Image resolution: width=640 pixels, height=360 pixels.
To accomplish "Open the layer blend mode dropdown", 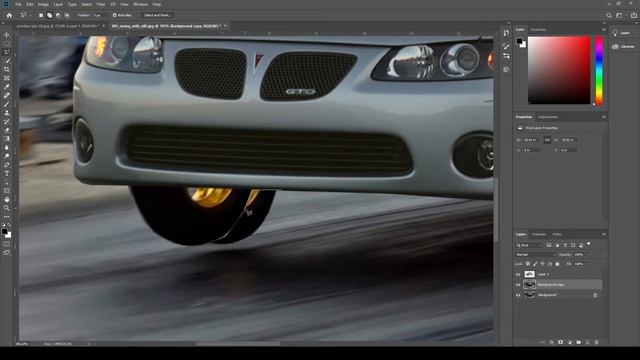I will click(x=535, y=254).
